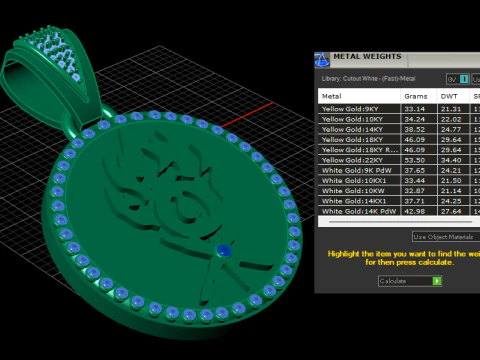Click the green play arrow on Calculate
The image size is (480, 360).
point(437,281)
